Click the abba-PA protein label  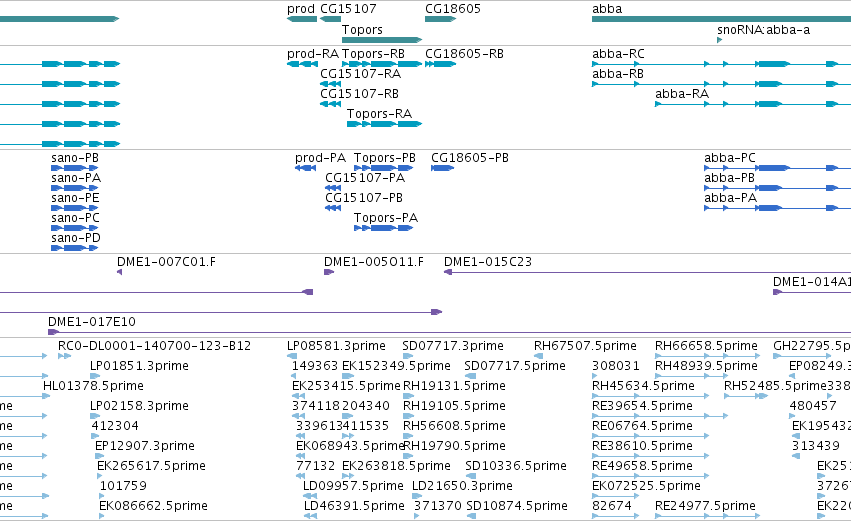coord(731,199)
